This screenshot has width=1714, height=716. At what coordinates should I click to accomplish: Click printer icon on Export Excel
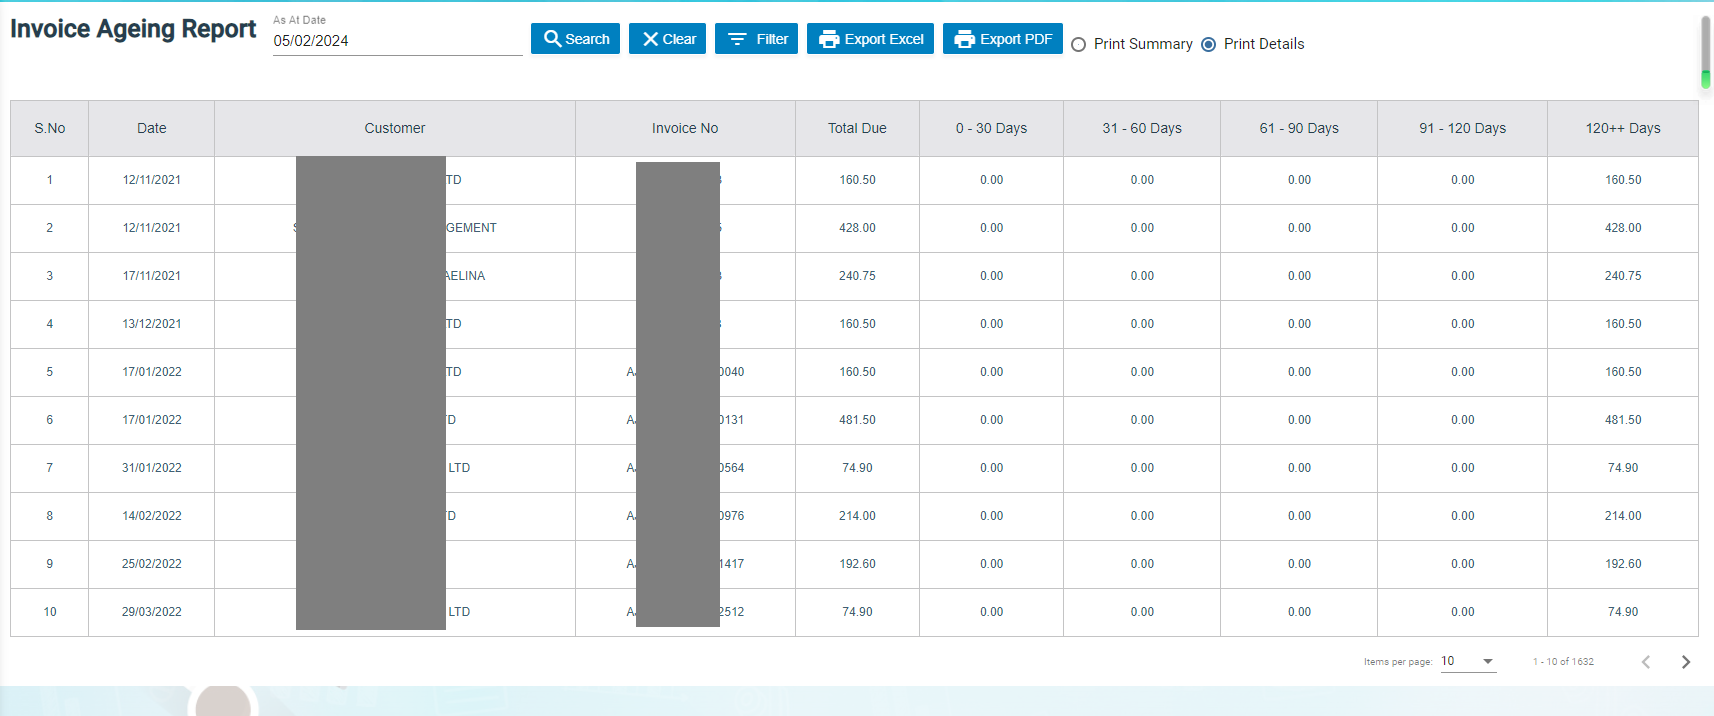click(x=829, y=39)
